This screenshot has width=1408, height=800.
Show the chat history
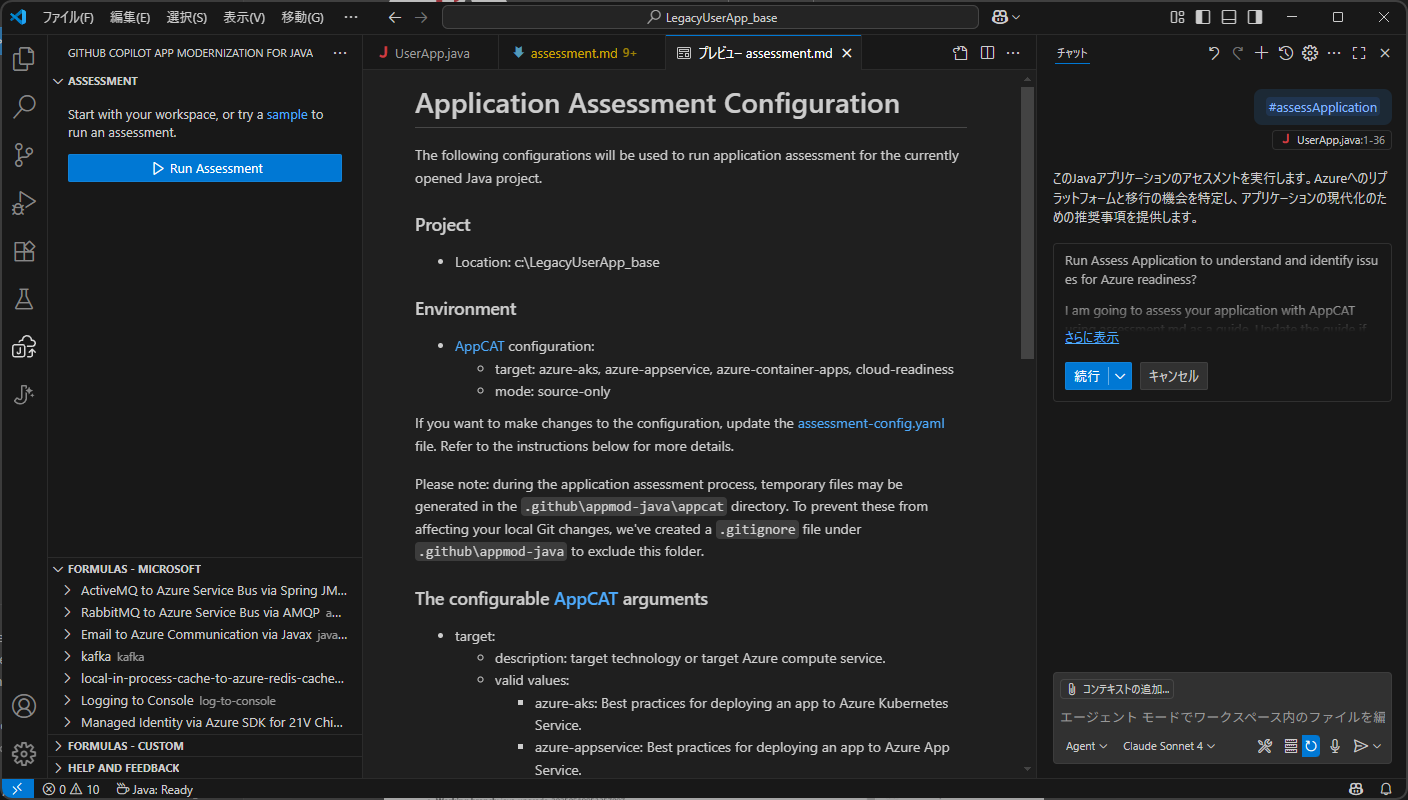[x=1286, y=53]
